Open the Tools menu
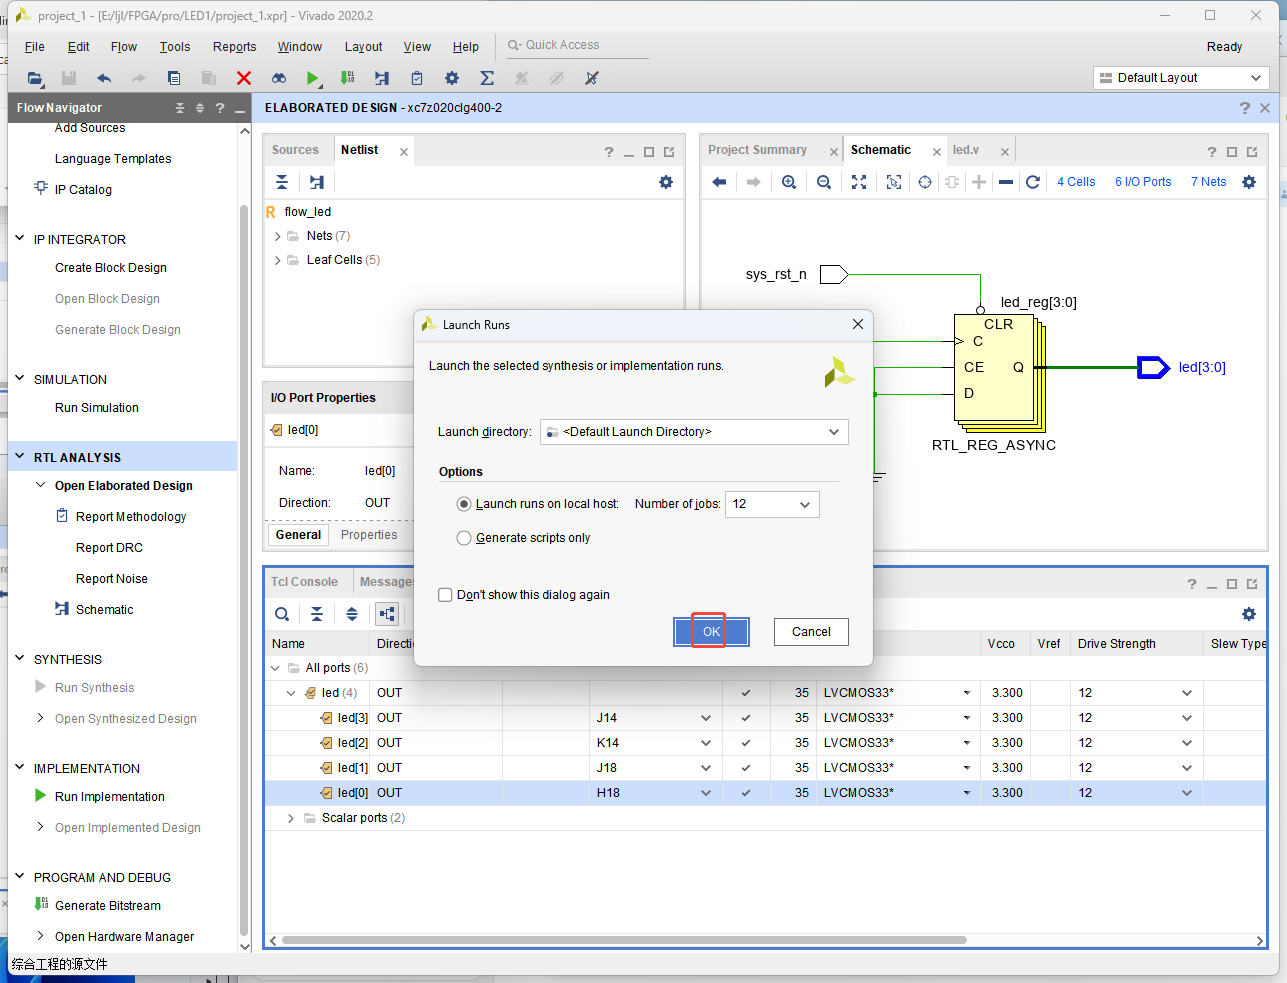The image size is (1287, 983). pyautogui.click(x=175, y=47)
